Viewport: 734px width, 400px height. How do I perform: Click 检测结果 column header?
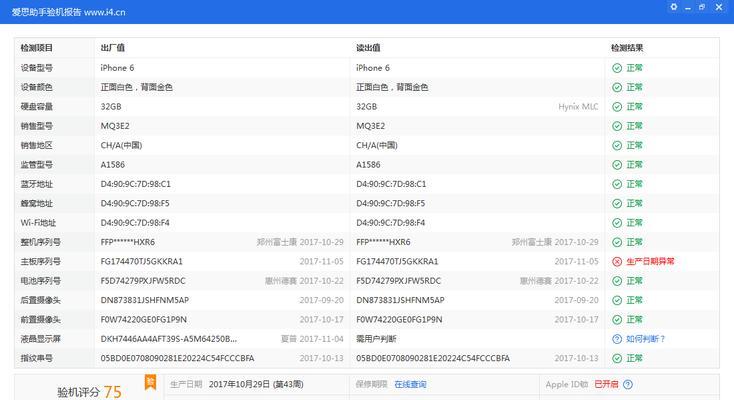click(627, 48)
